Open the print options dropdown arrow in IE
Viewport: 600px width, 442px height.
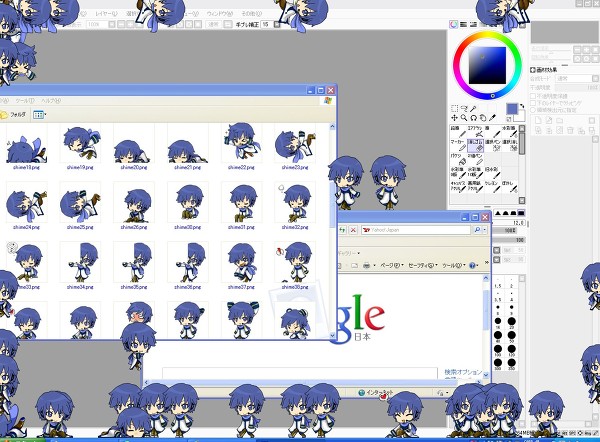click(x=374, y=265)
